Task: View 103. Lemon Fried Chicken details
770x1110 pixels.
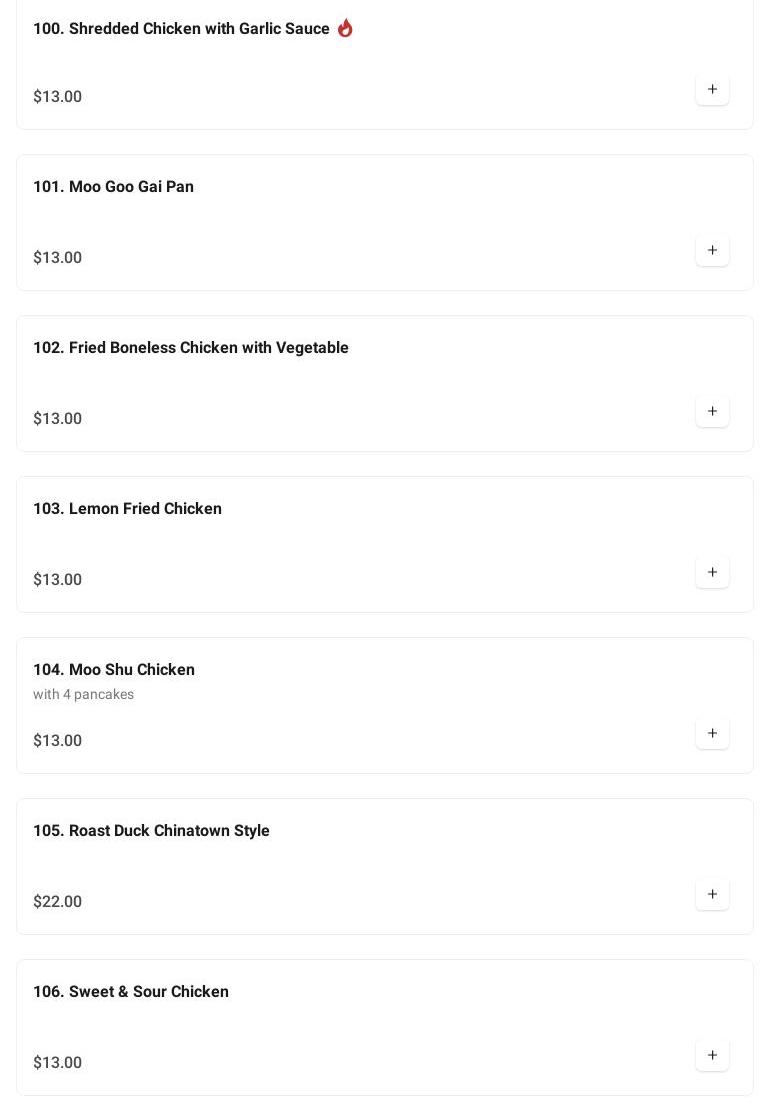Action: (x=127, y=509)
